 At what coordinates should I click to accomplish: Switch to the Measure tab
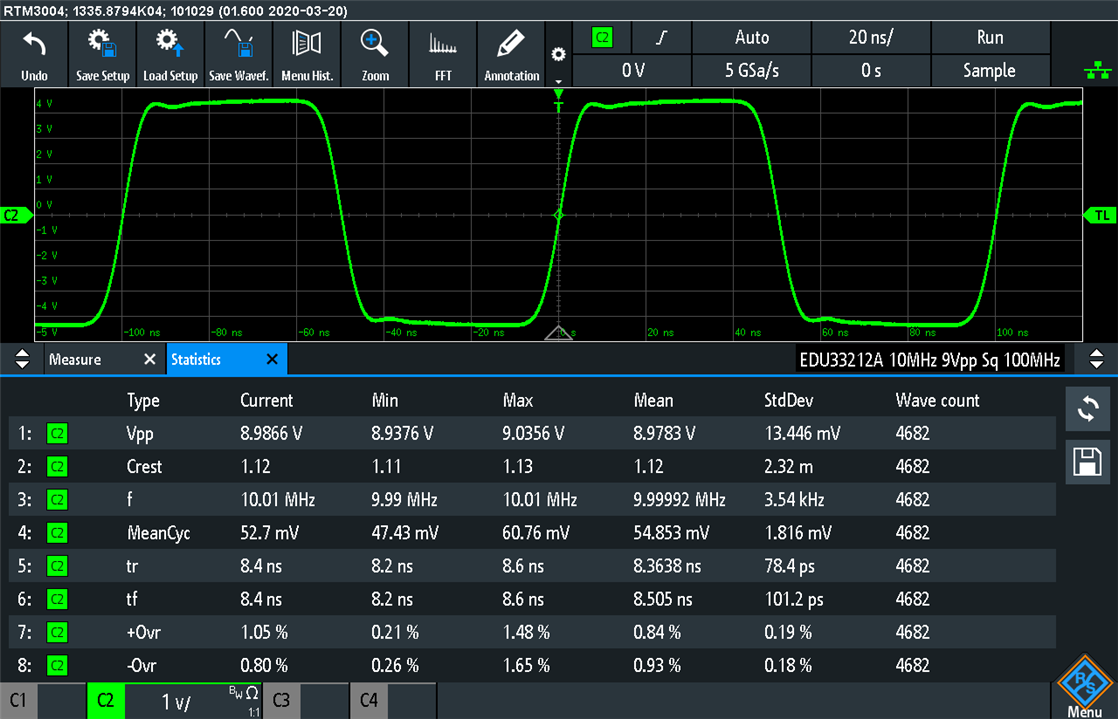coord(75,360)
